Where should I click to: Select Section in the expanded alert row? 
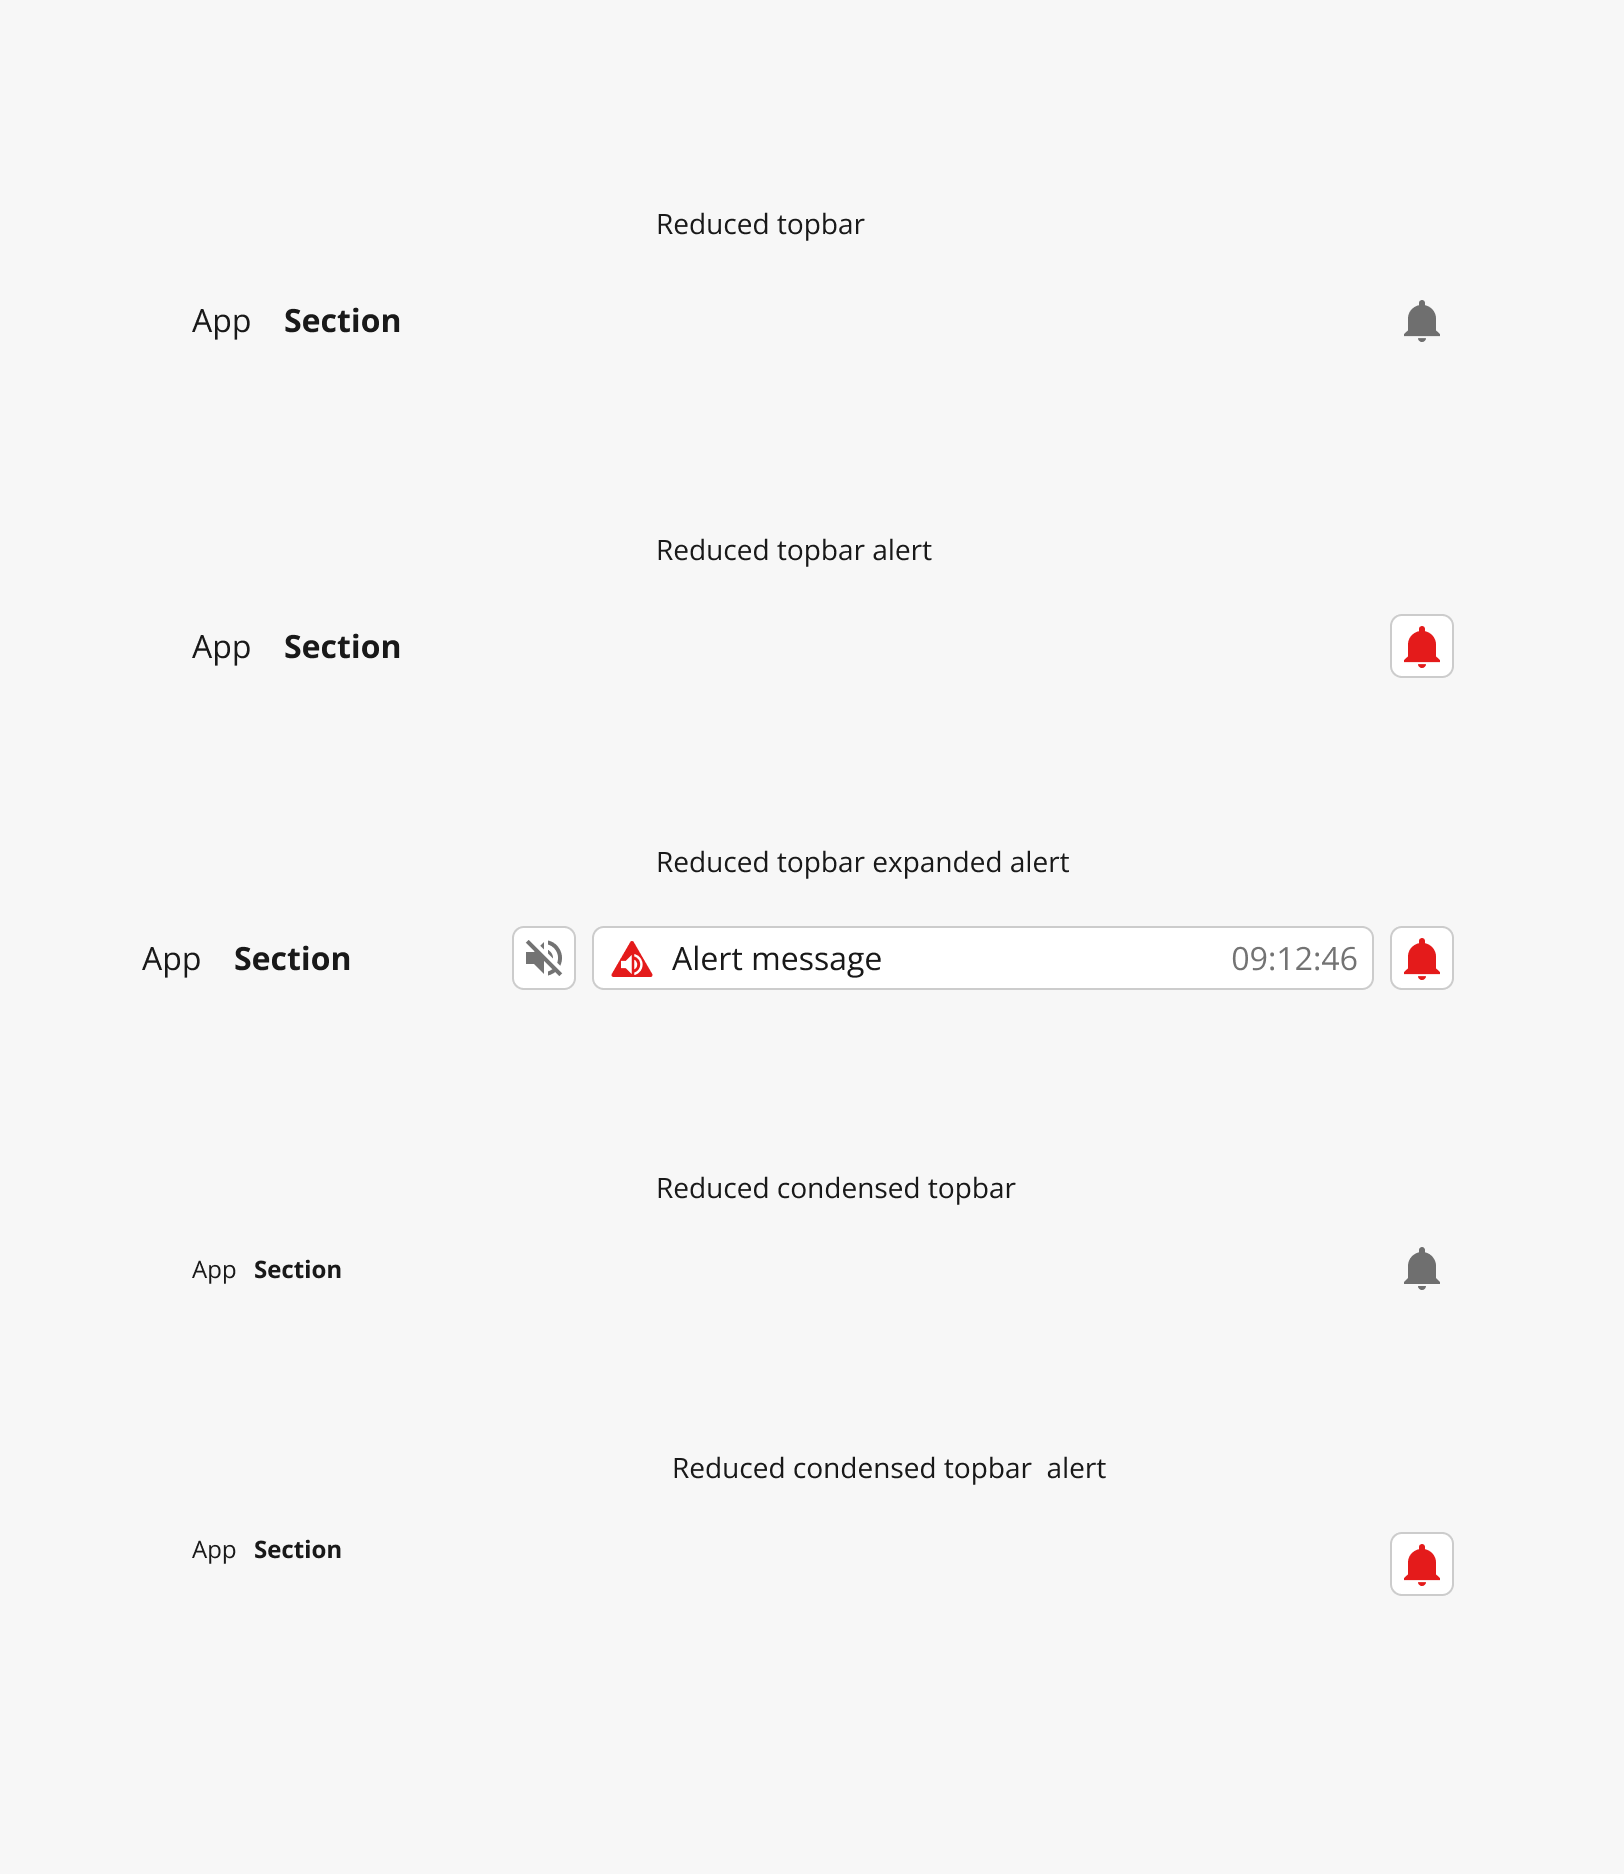point(292,959)
